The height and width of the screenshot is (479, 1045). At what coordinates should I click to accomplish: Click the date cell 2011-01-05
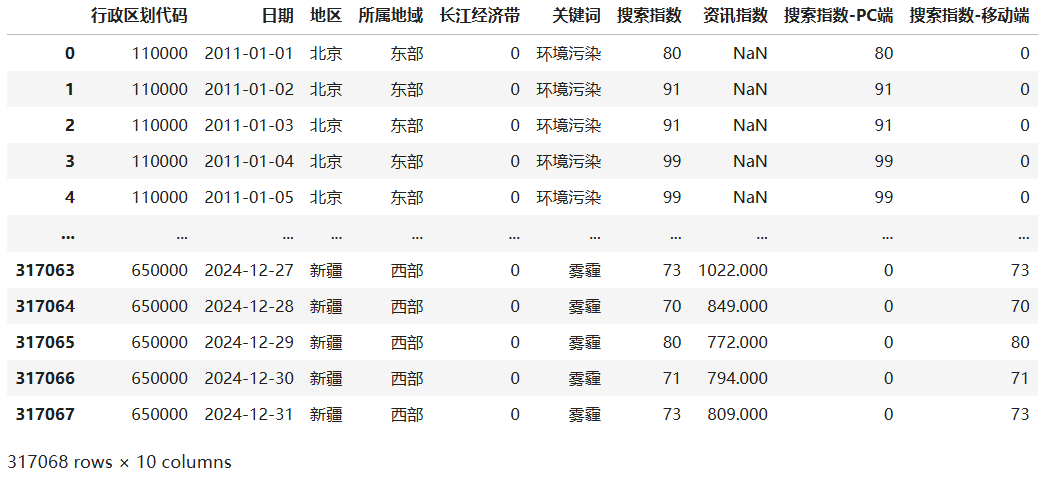pos(249,198)
